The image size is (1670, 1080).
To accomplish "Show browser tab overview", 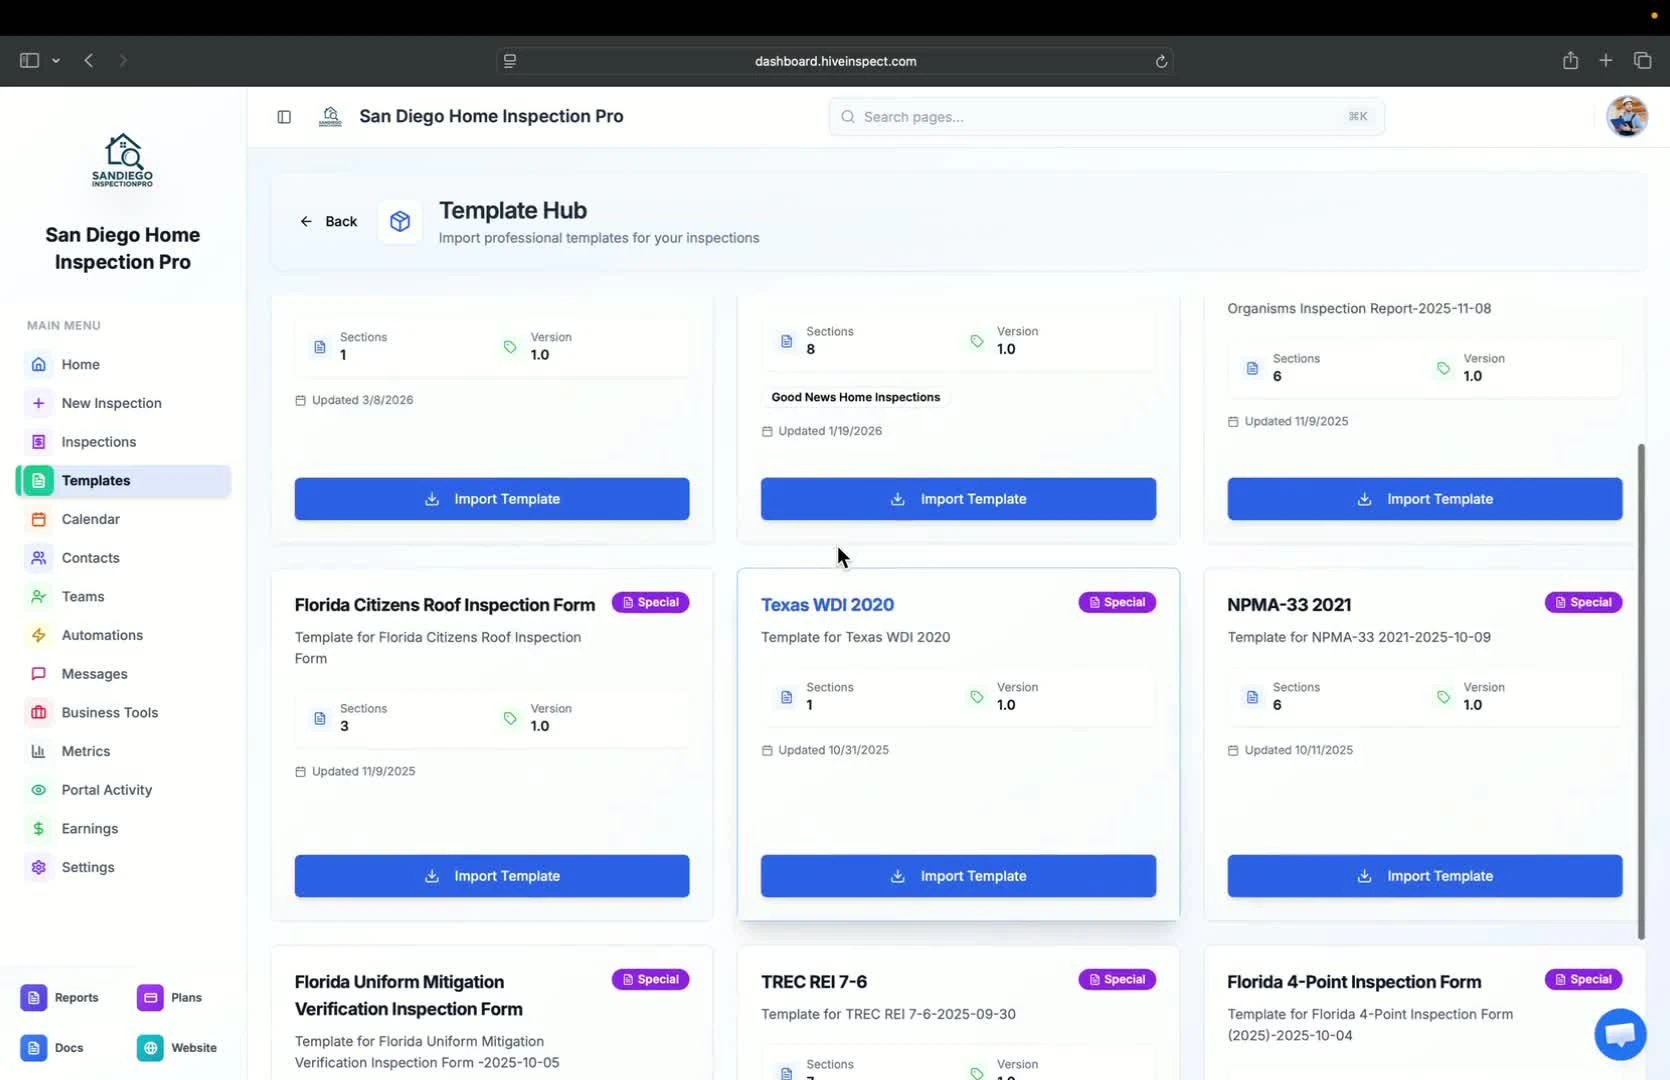I will click(x=1642, y=60).
